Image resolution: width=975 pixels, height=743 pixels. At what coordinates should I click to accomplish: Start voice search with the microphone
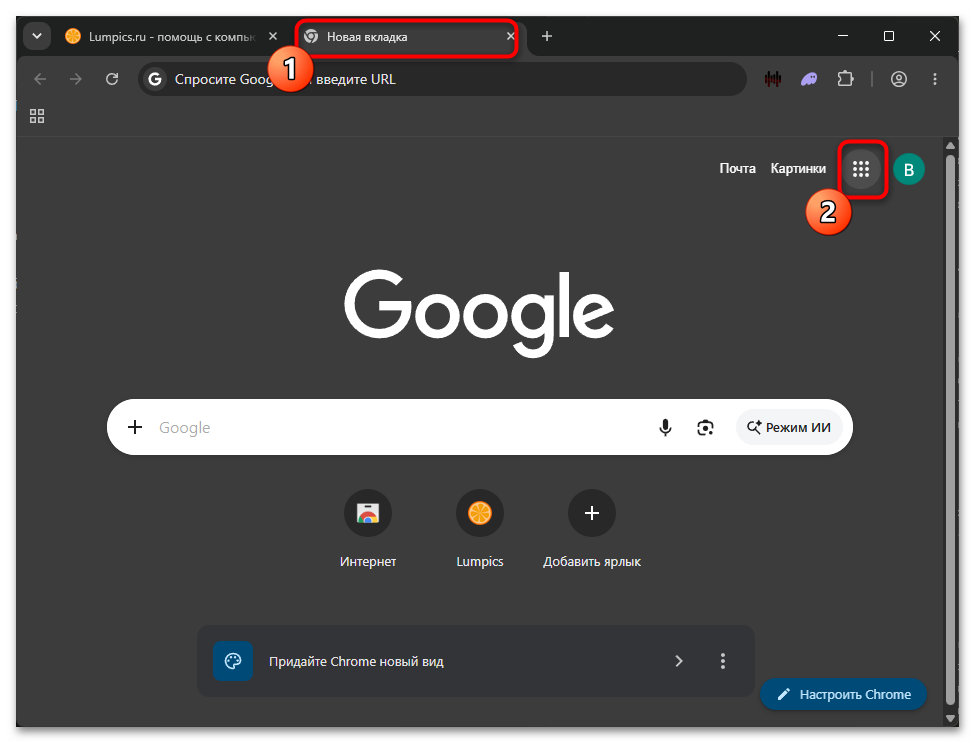pos(665,427)
